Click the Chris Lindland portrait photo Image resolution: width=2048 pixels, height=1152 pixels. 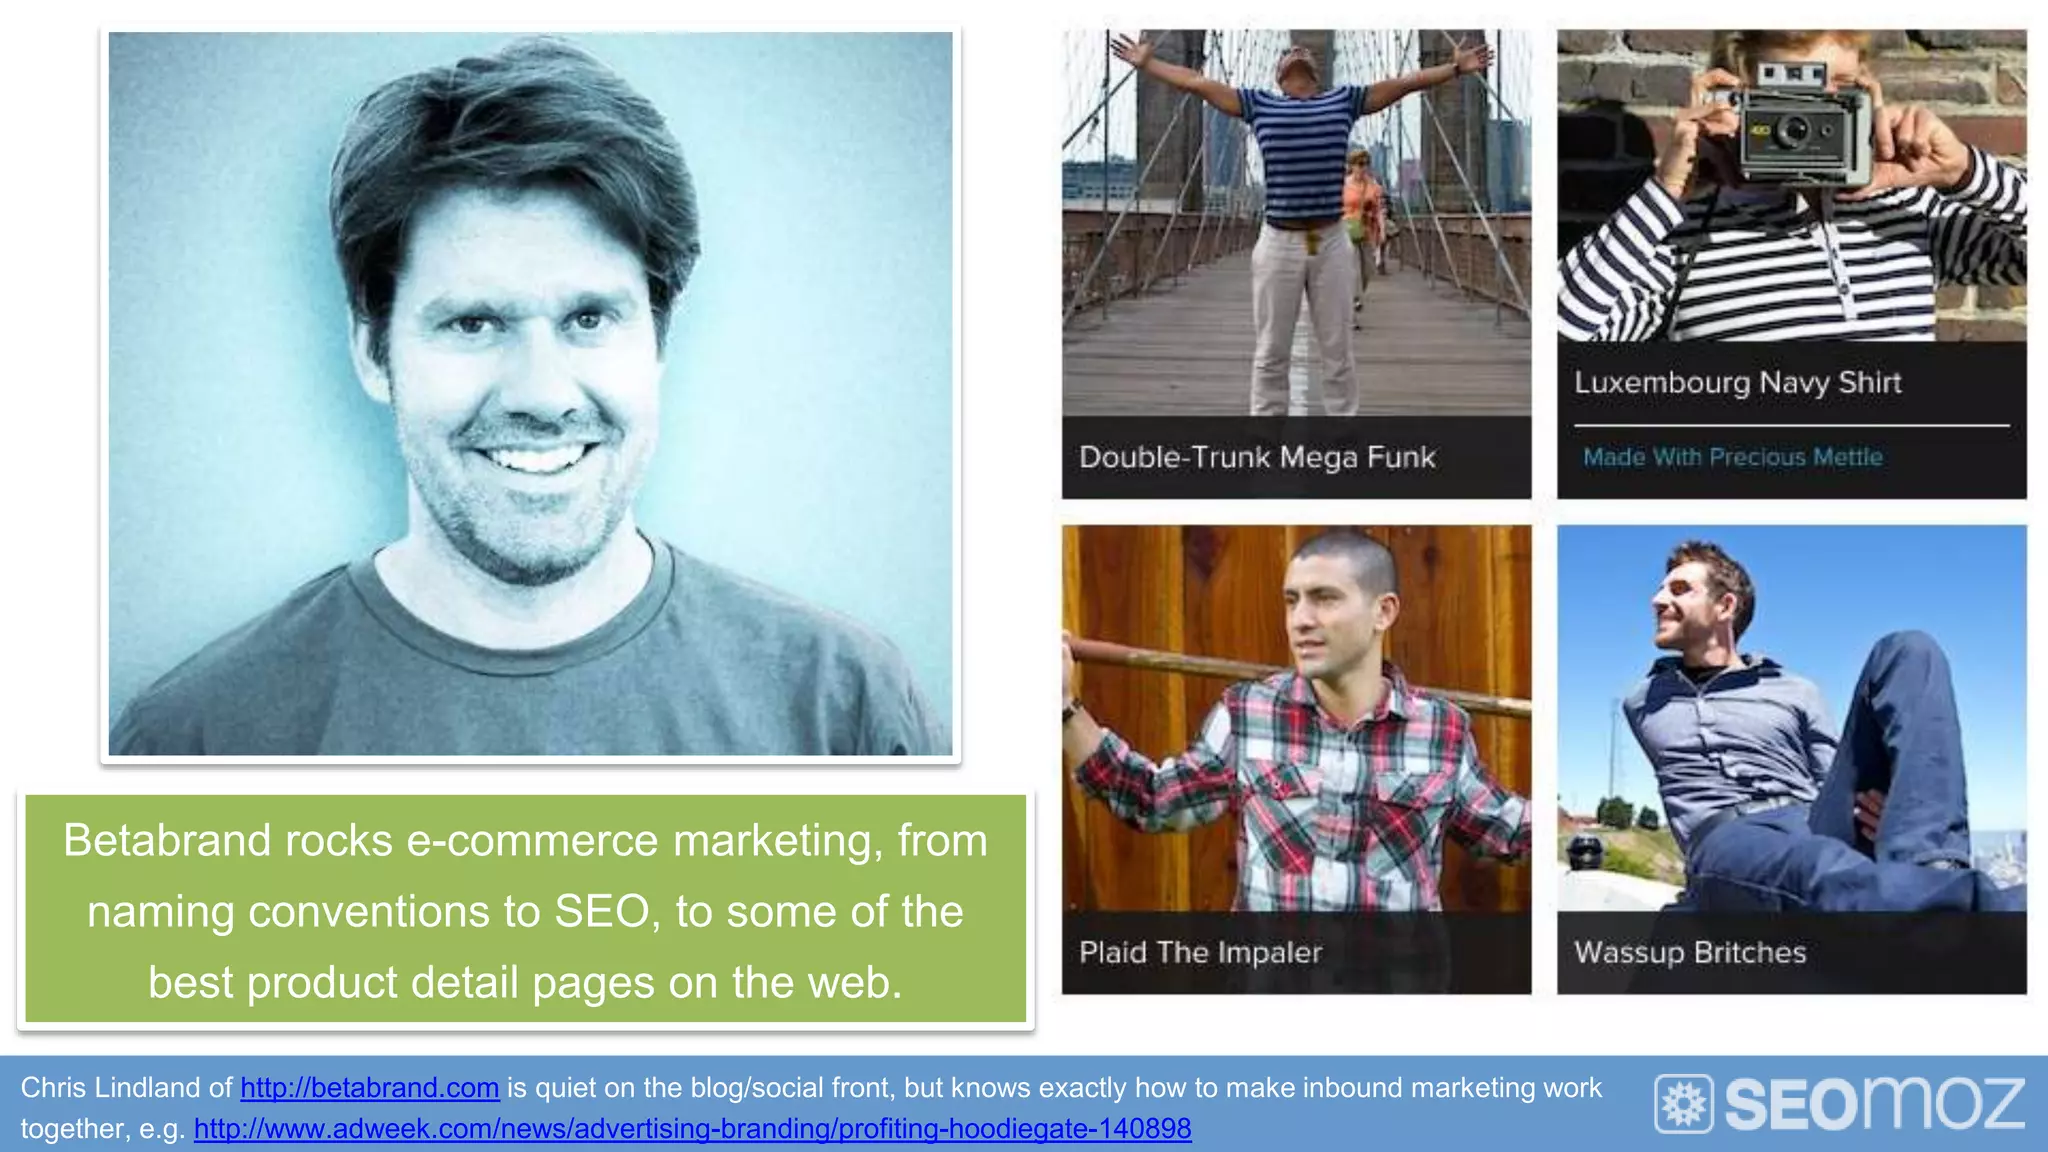point(530,393)
